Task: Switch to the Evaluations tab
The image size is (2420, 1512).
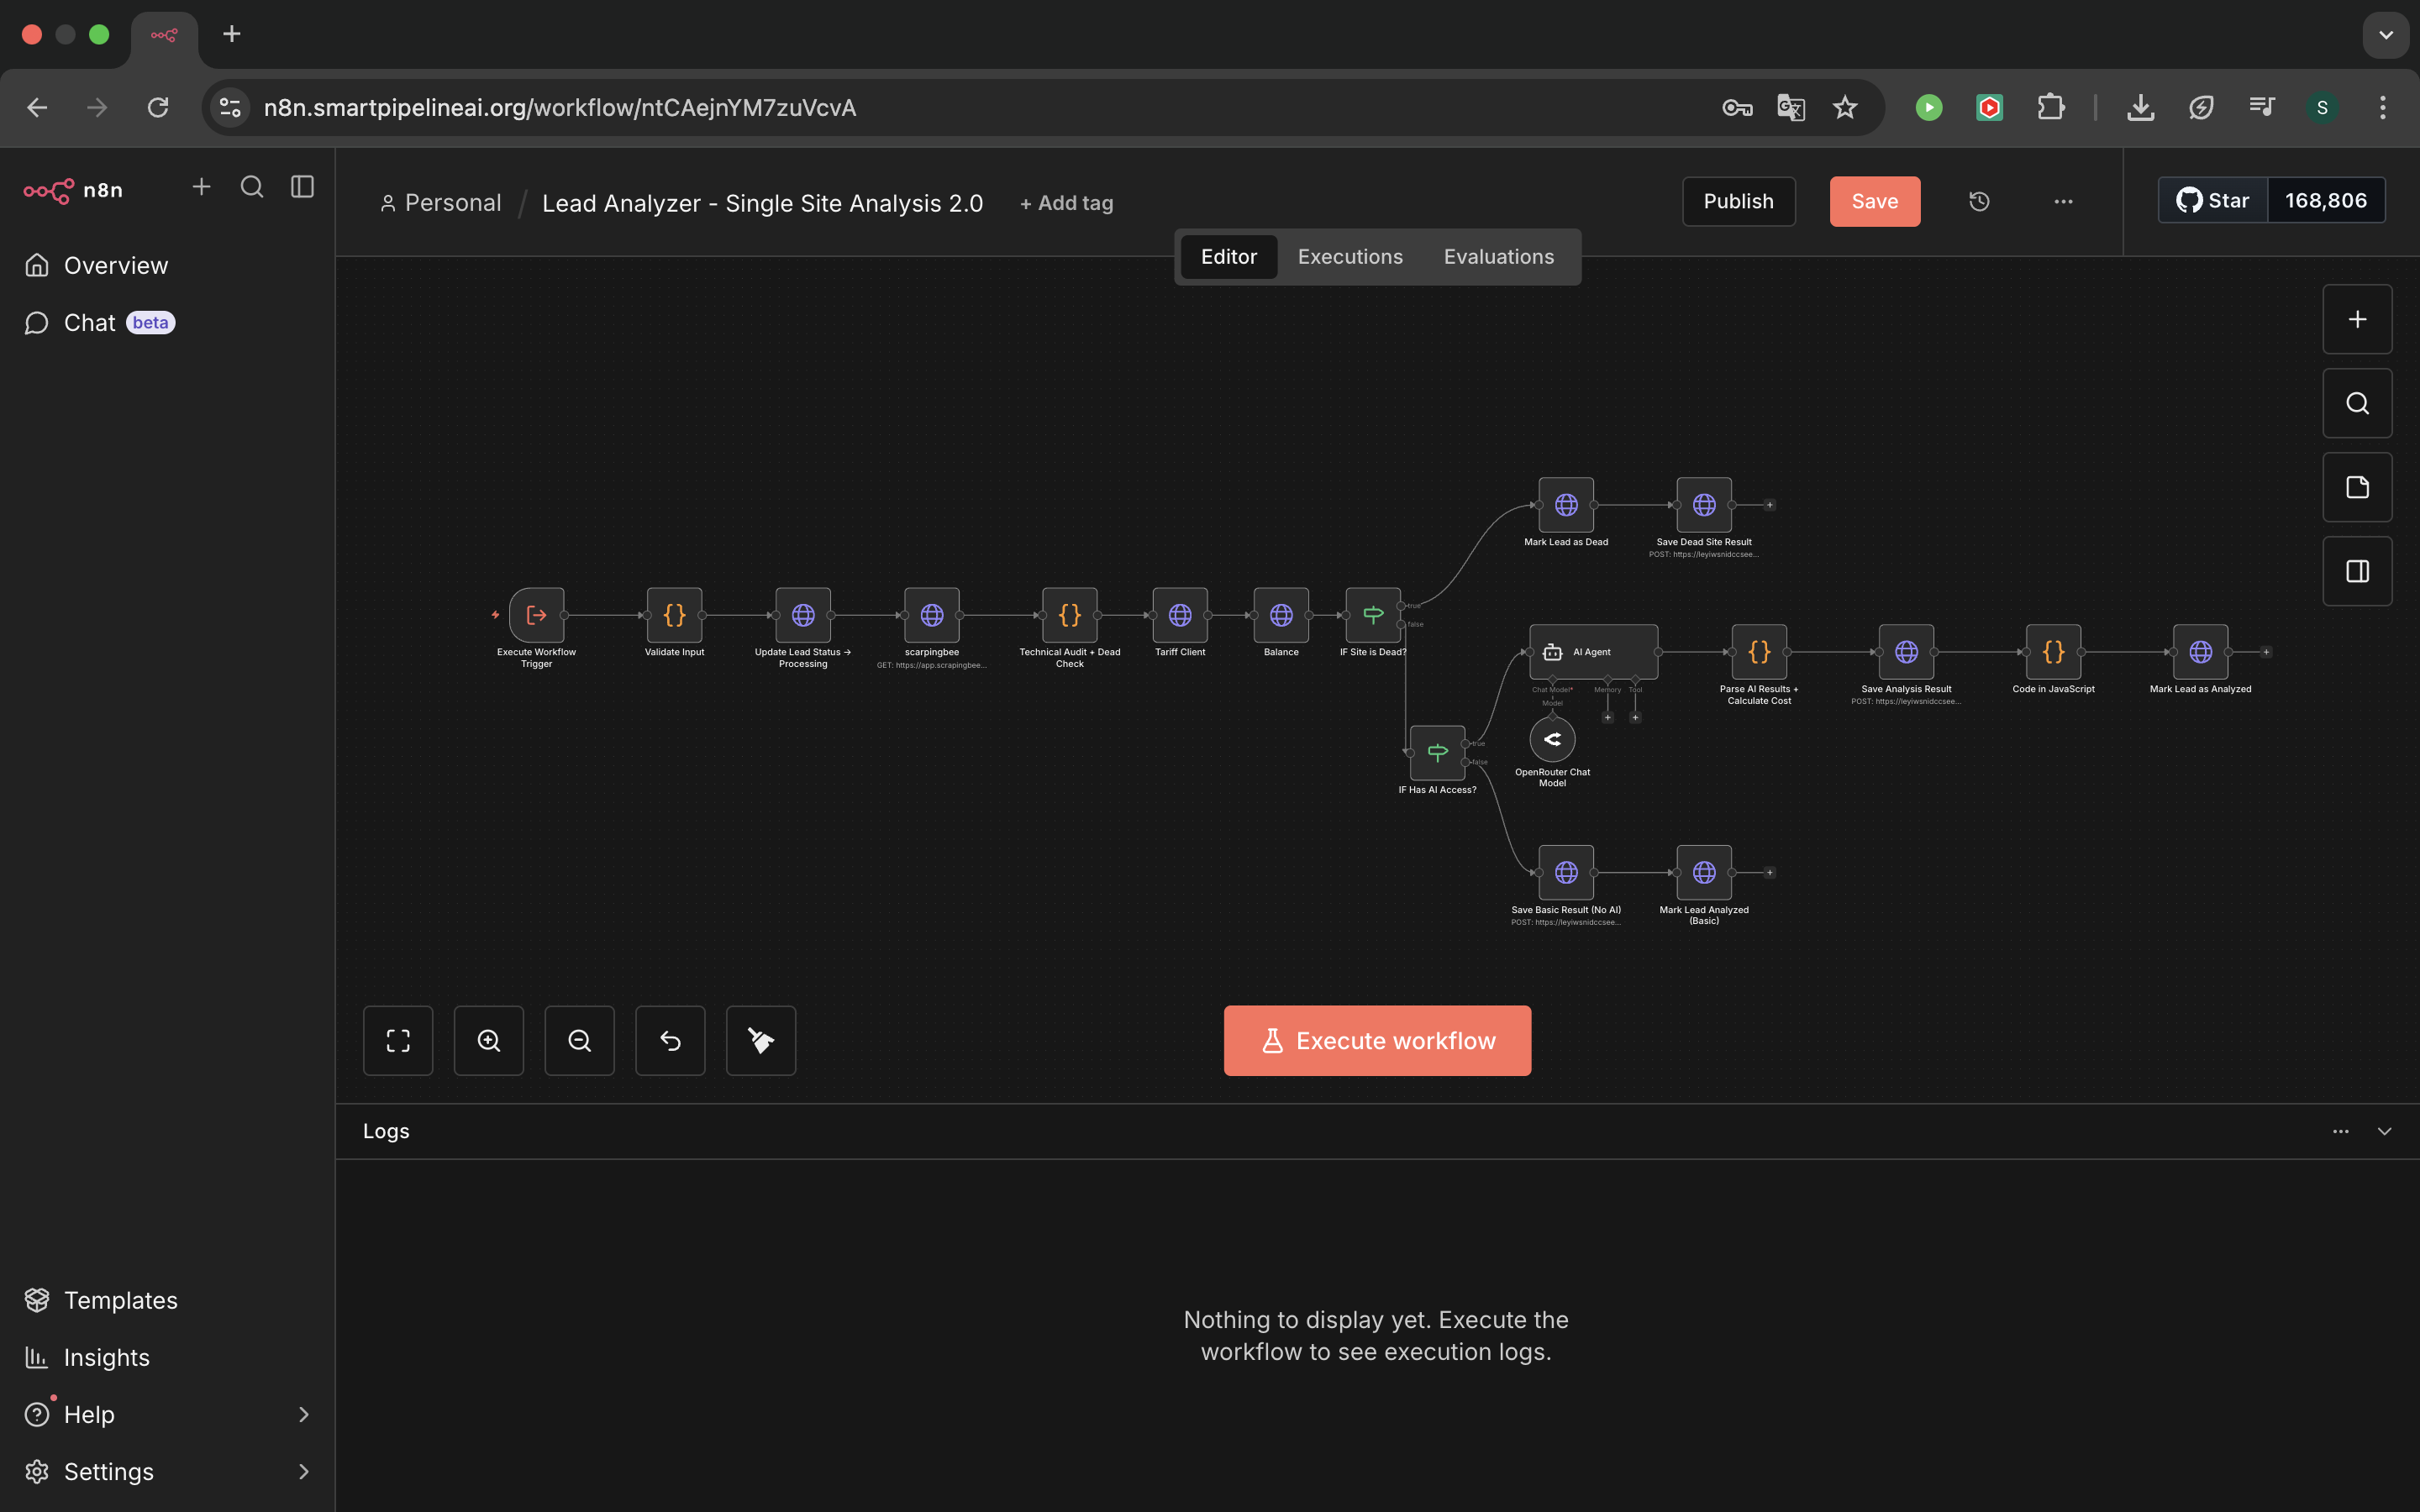Action: (x=1498, y=257)
